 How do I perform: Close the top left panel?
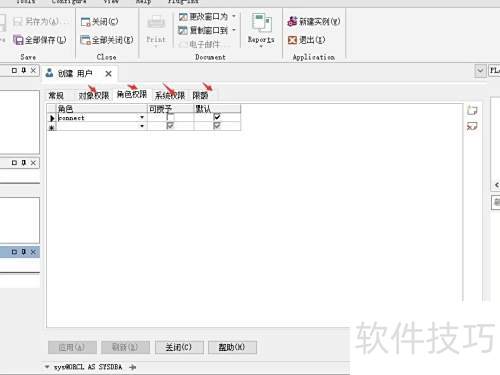tap(33, 70)
